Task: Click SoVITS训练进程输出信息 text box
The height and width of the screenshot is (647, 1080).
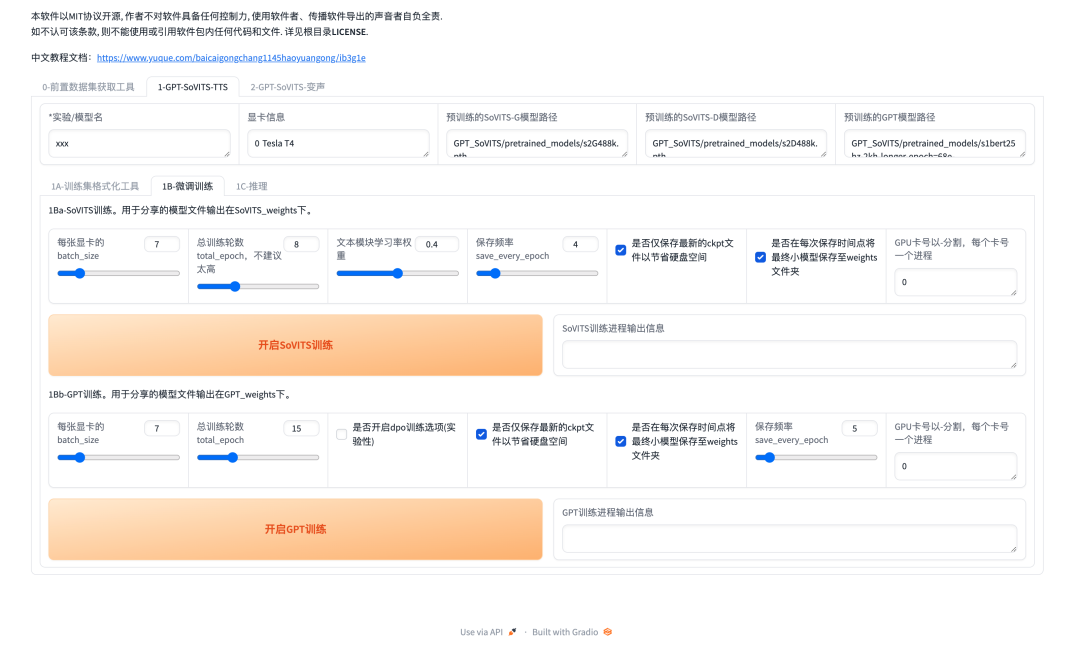Action: 789,354
